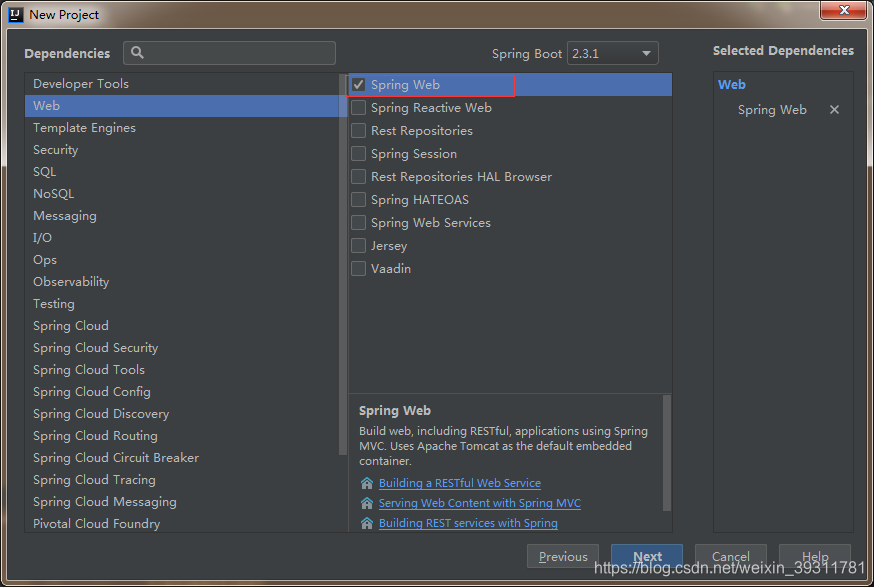Select the Spring Web Services checkbox
The width and height of the screenshot is (874, 587).
point(358,222)
